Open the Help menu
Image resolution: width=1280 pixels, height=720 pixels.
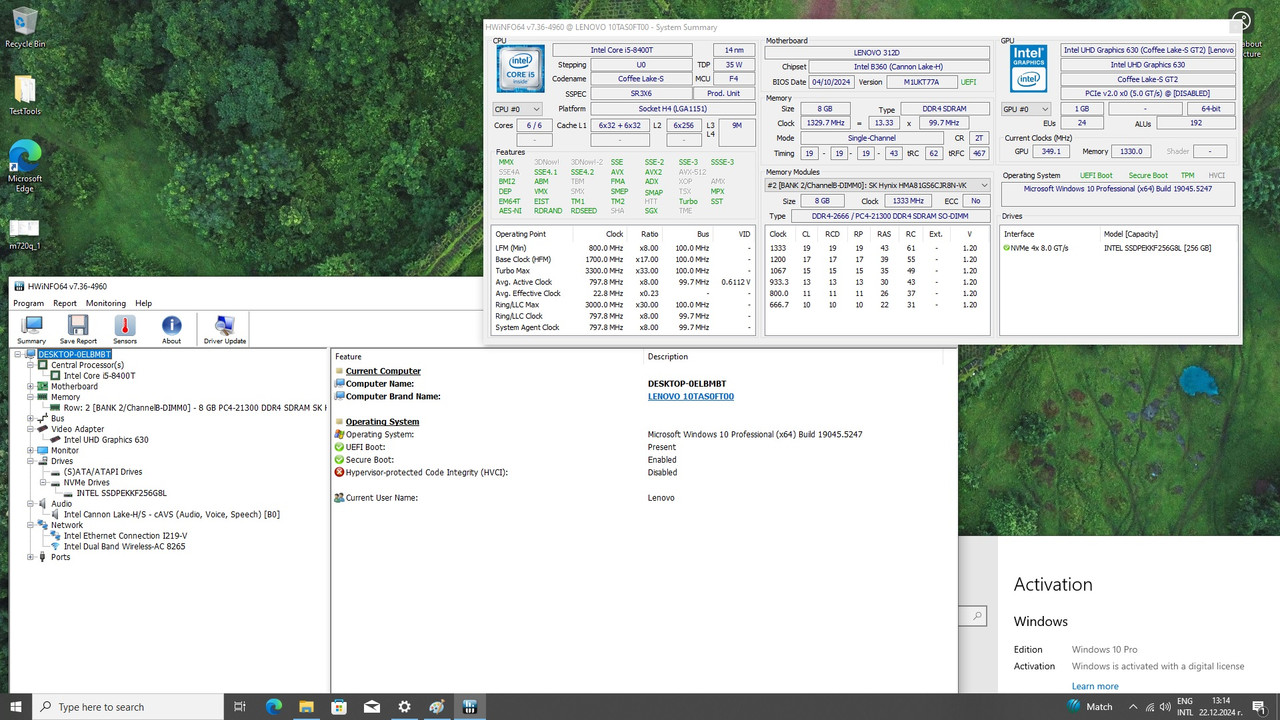click(x=144, y=303)
